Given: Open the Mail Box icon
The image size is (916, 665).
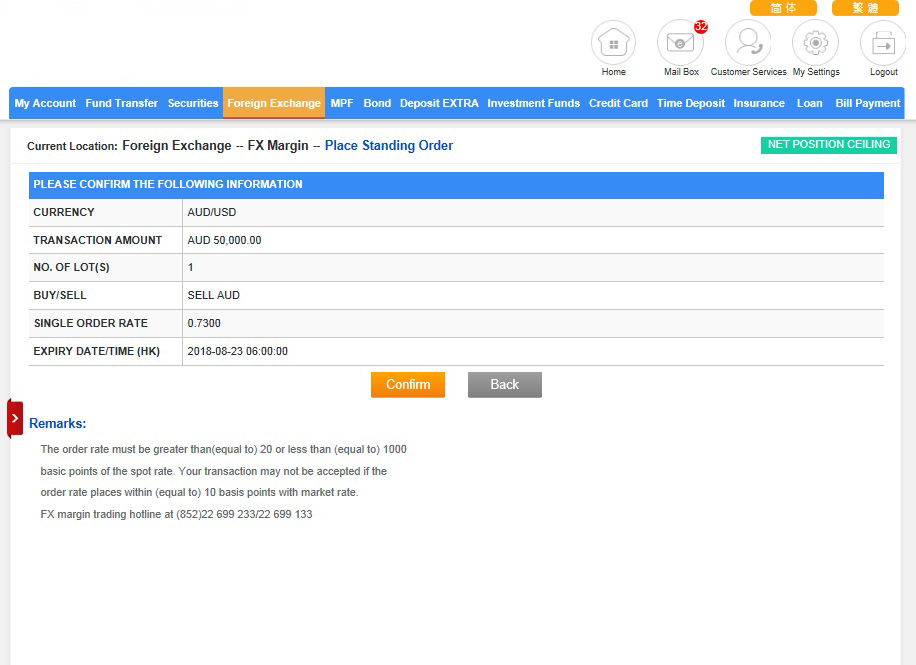Looking at the screenshot, I should 680,44.
